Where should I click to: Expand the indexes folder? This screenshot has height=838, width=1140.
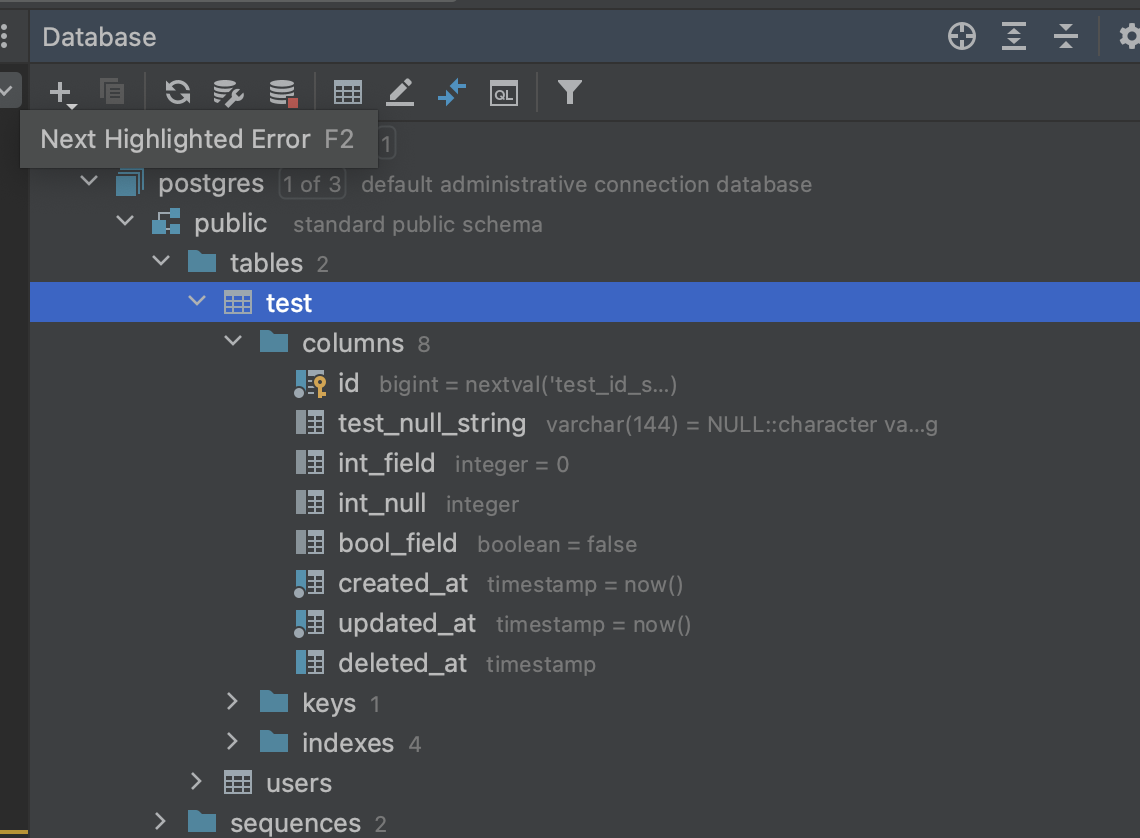click(233, 742)
